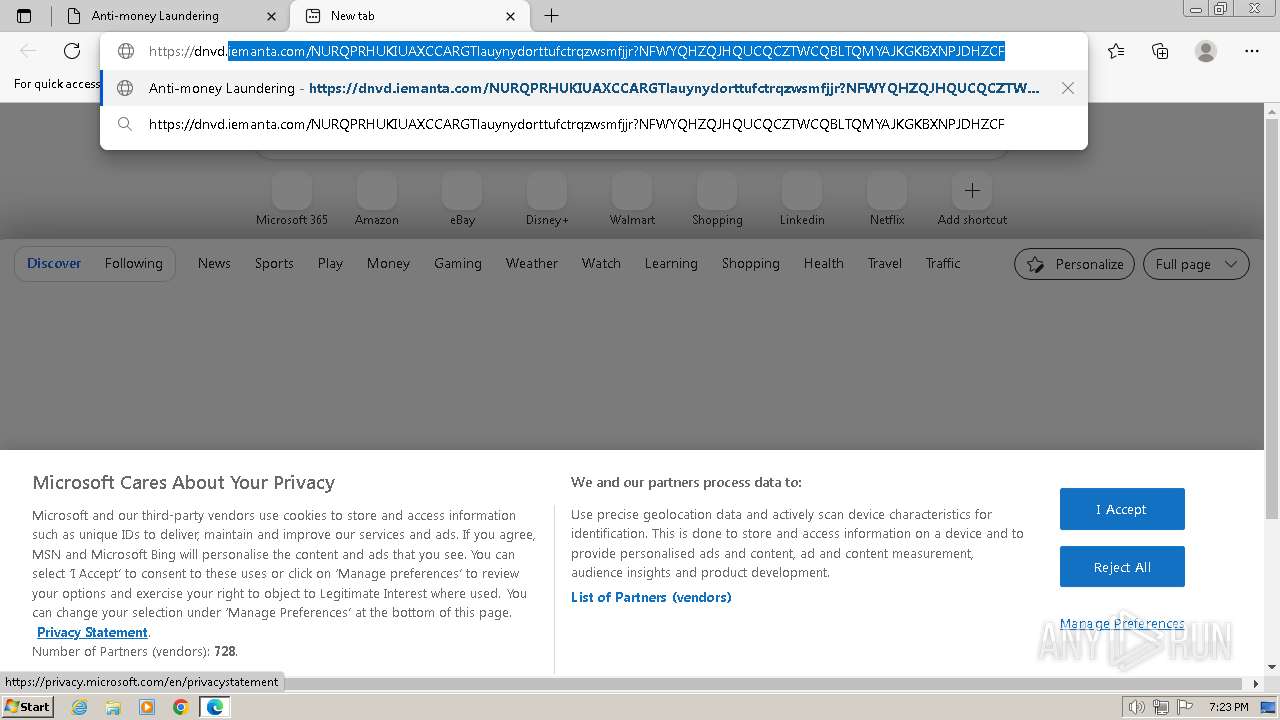This screenshot has width=1280, height=720.
Task: Open the Disney+ shortcut tile
Action: pyautogui.click(x=547, y=199)
